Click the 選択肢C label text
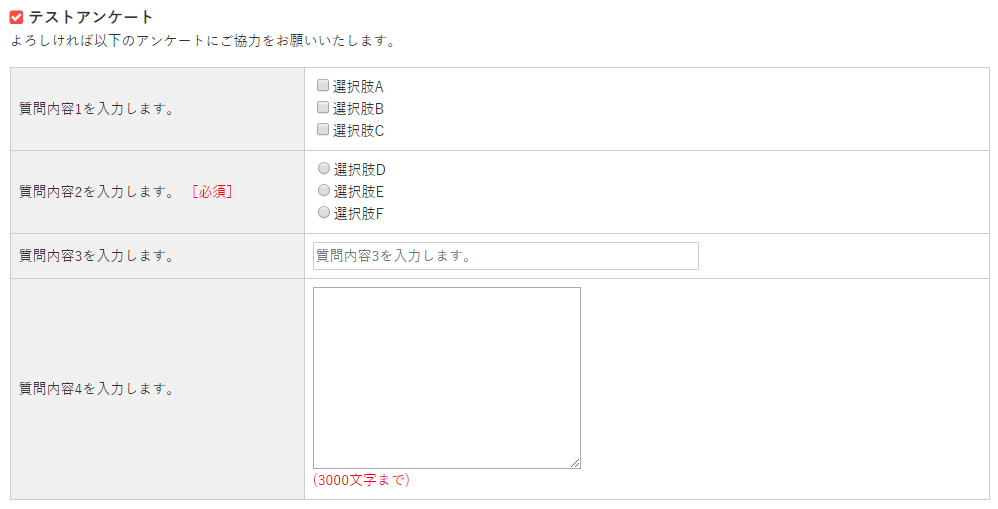998x509 pixels. [x=358, y=130]
